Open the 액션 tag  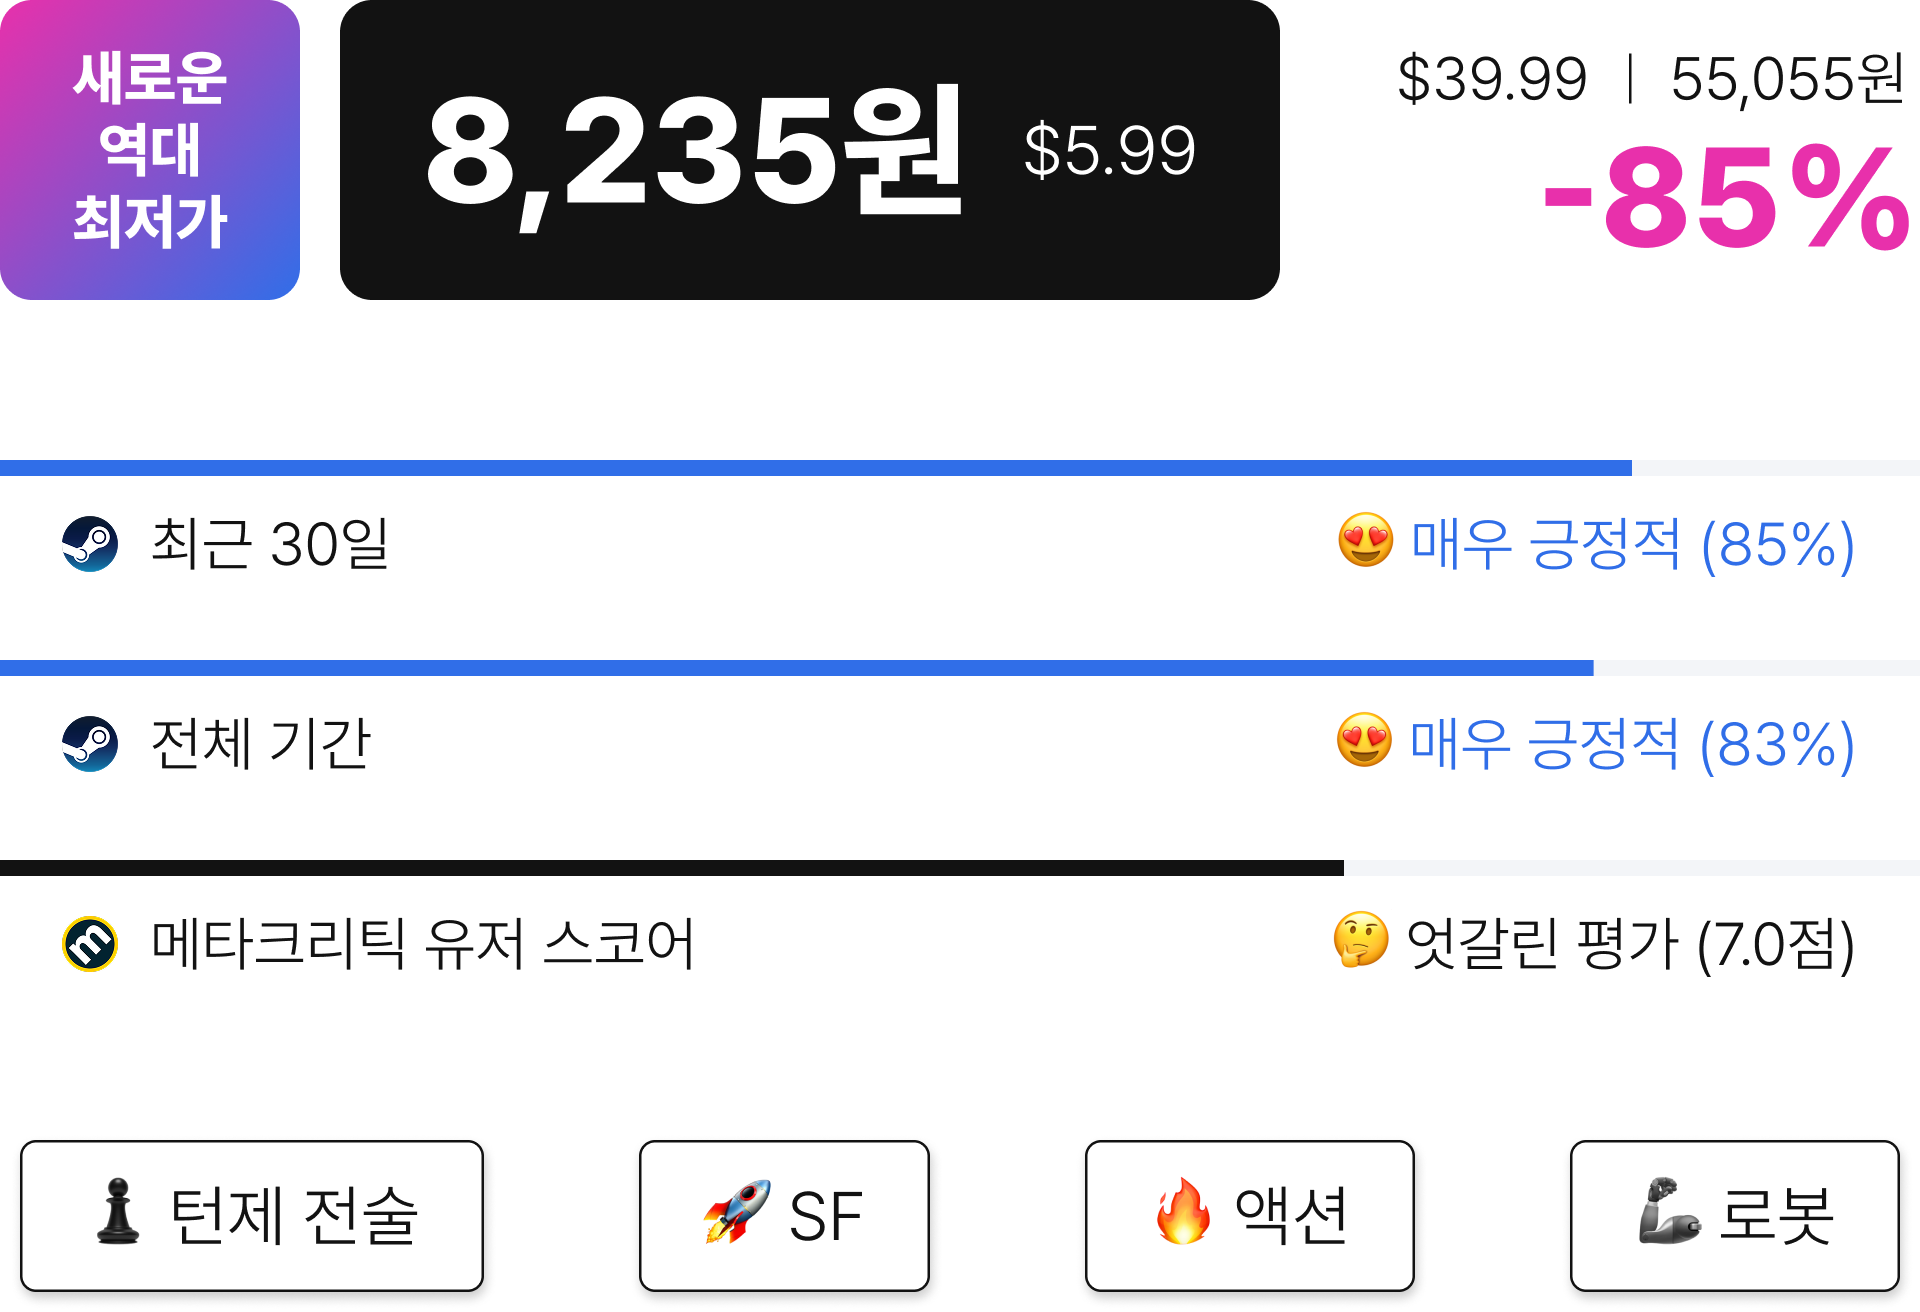tap(1250, 1216)
